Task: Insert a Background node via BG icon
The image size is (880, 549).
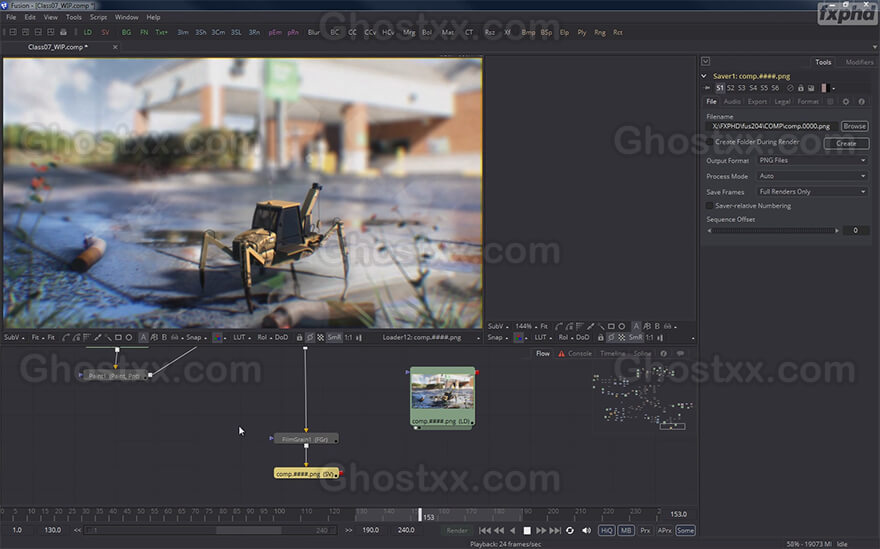Action: pos(126,33)
